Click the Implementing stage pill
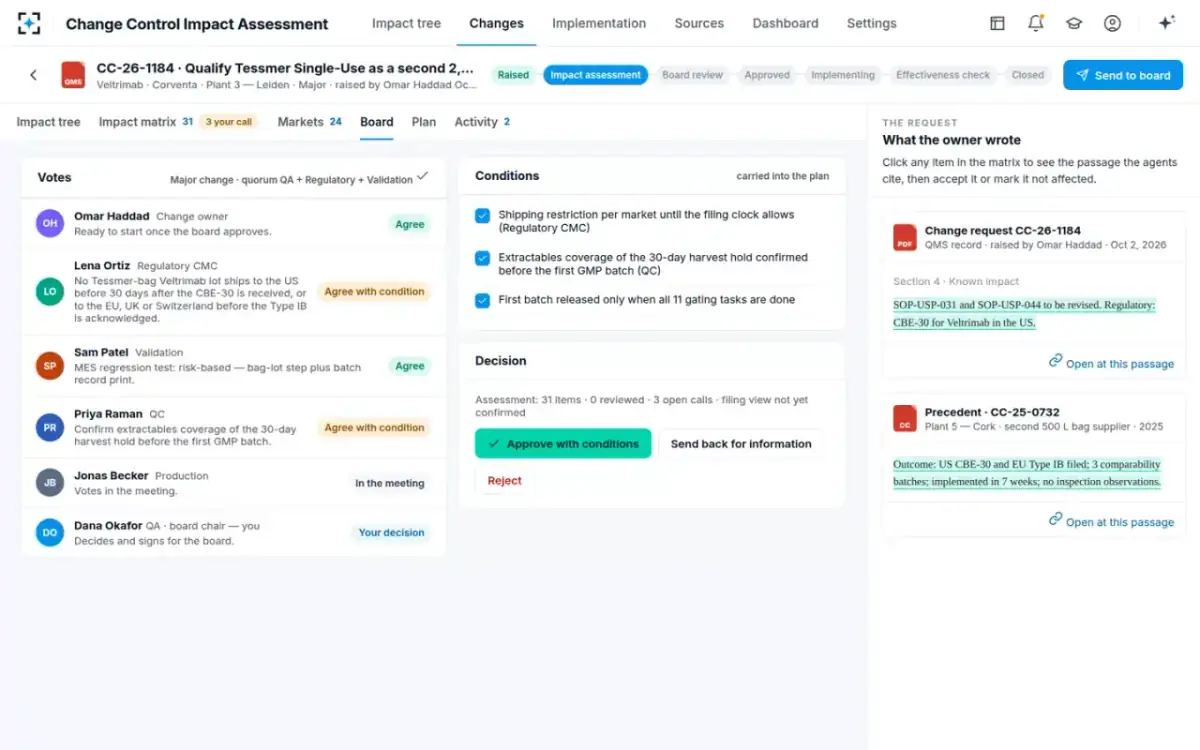The image size is (1200, 750). (x=843, y=75)
